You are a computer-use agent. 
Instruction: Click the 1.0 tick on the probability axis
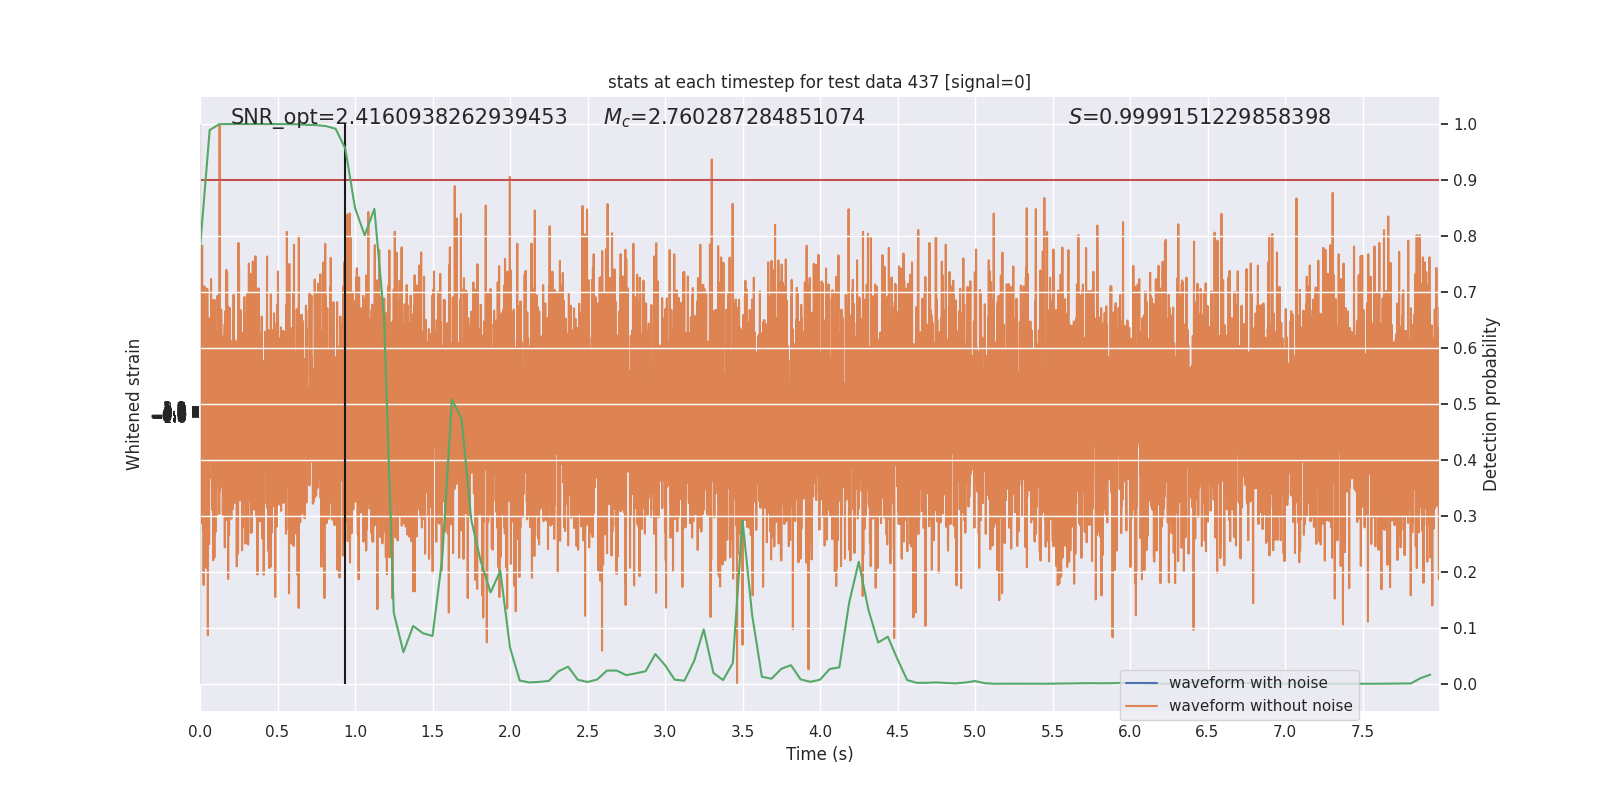pyautogui.click(x=1465, y=124)
